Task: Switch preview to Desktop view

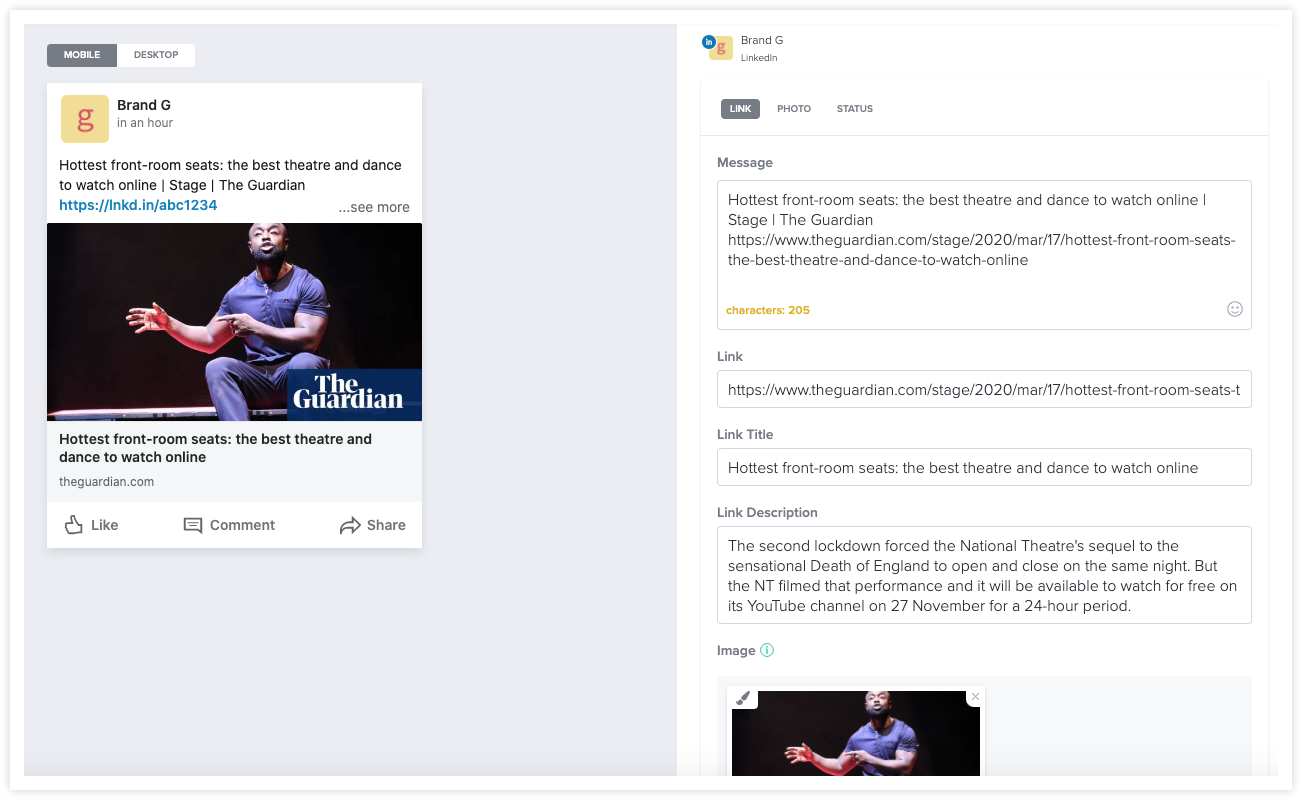Action: pyautogui.click(x=156, y=55)
